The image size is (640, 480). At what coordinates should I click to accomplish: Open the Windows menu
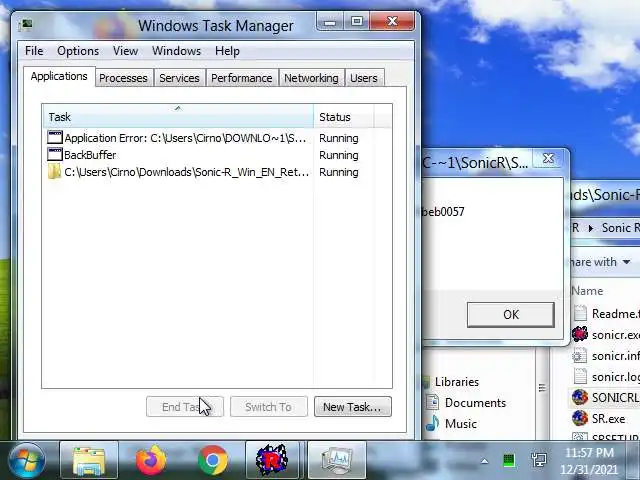tap(176, 51)
